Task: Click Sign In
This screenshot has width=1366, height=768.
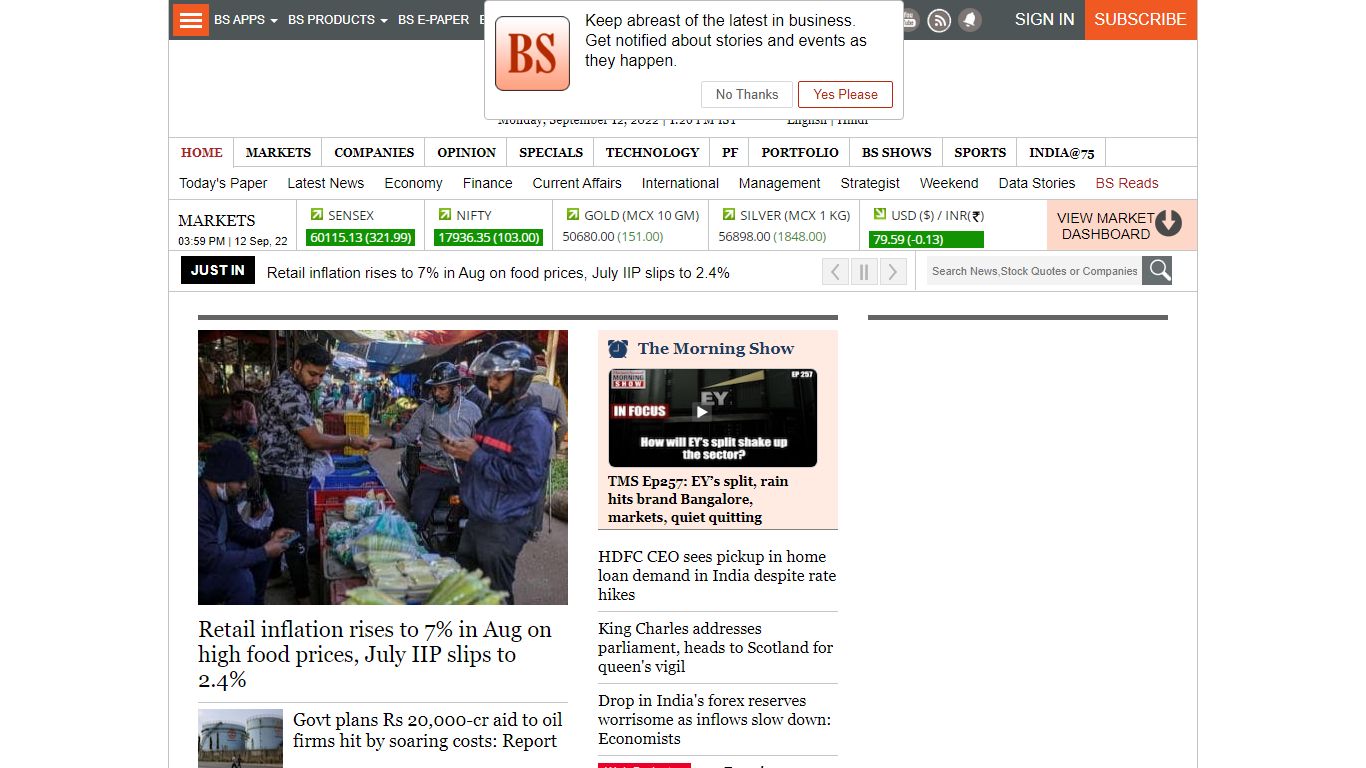Action: pyautogui.click(x=1044, y=20)
